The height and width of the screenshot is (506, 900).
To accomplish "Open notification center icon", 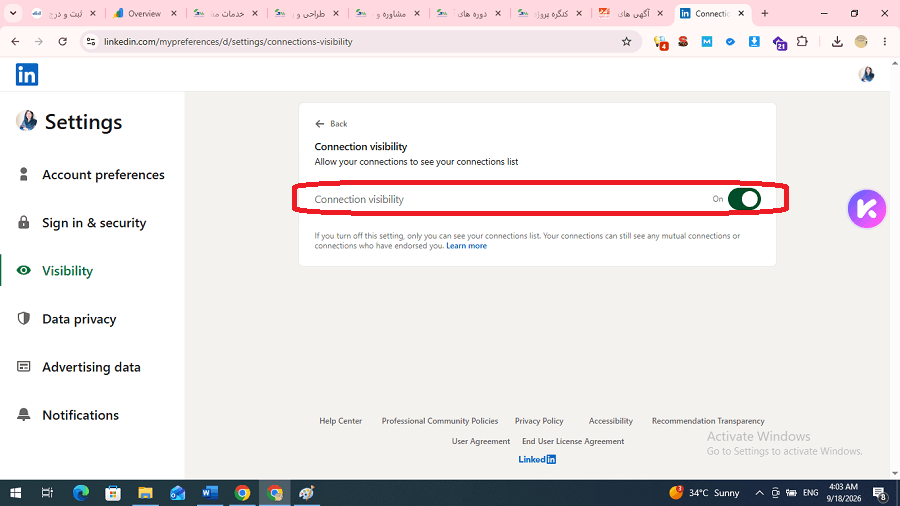I will coord(879,493).
